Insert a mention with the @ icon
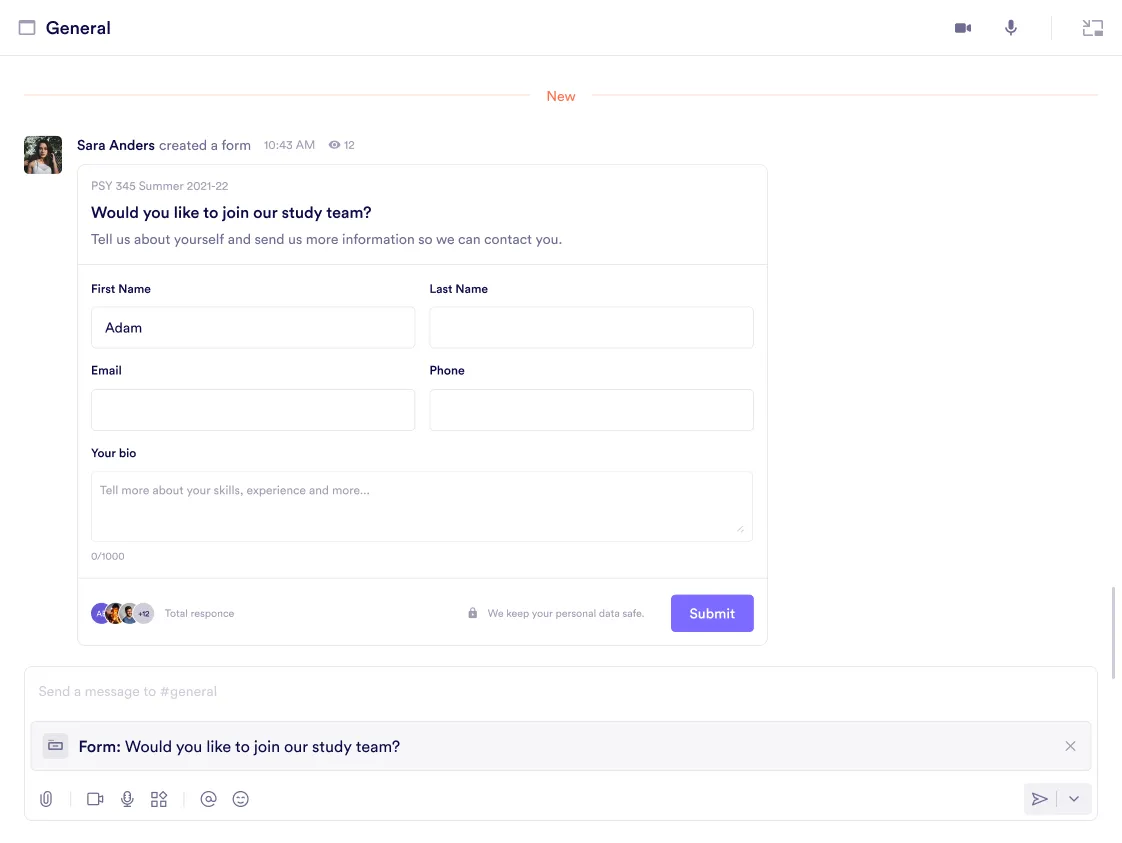This screenshot has height=843, width=1122. pos(208,799)
